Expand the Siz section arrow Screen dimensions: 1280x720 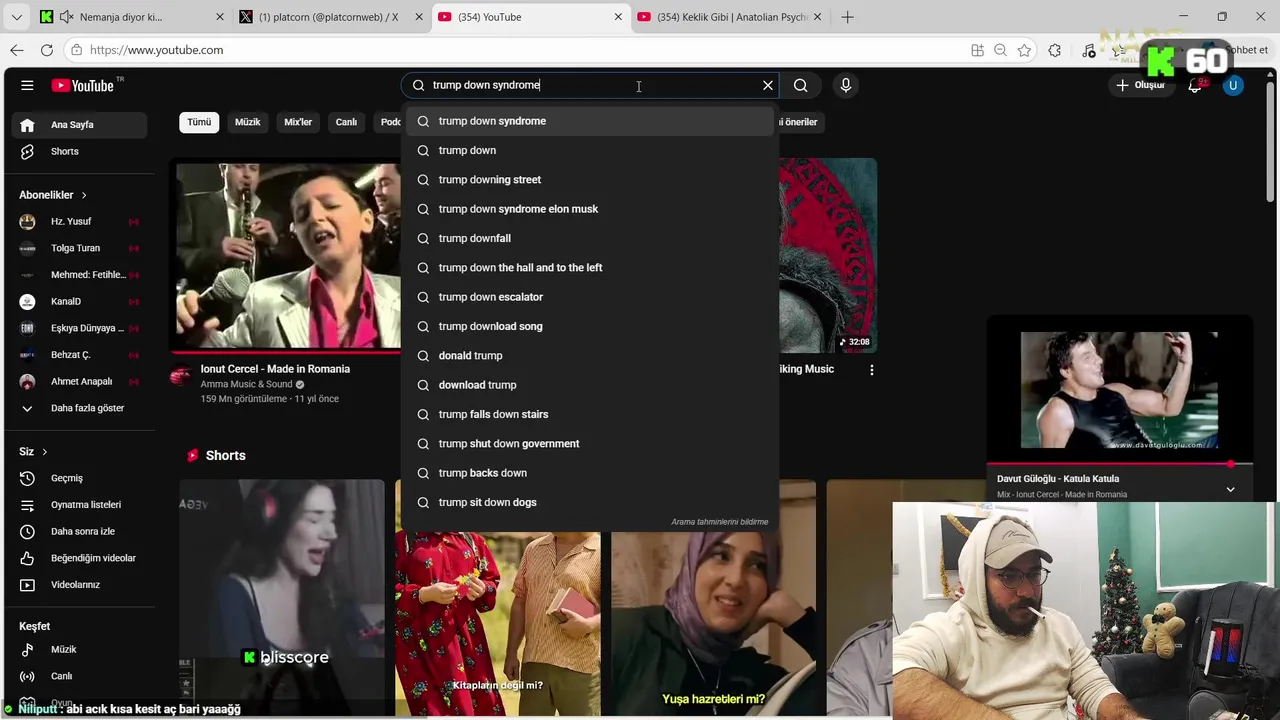click(44, 452)
